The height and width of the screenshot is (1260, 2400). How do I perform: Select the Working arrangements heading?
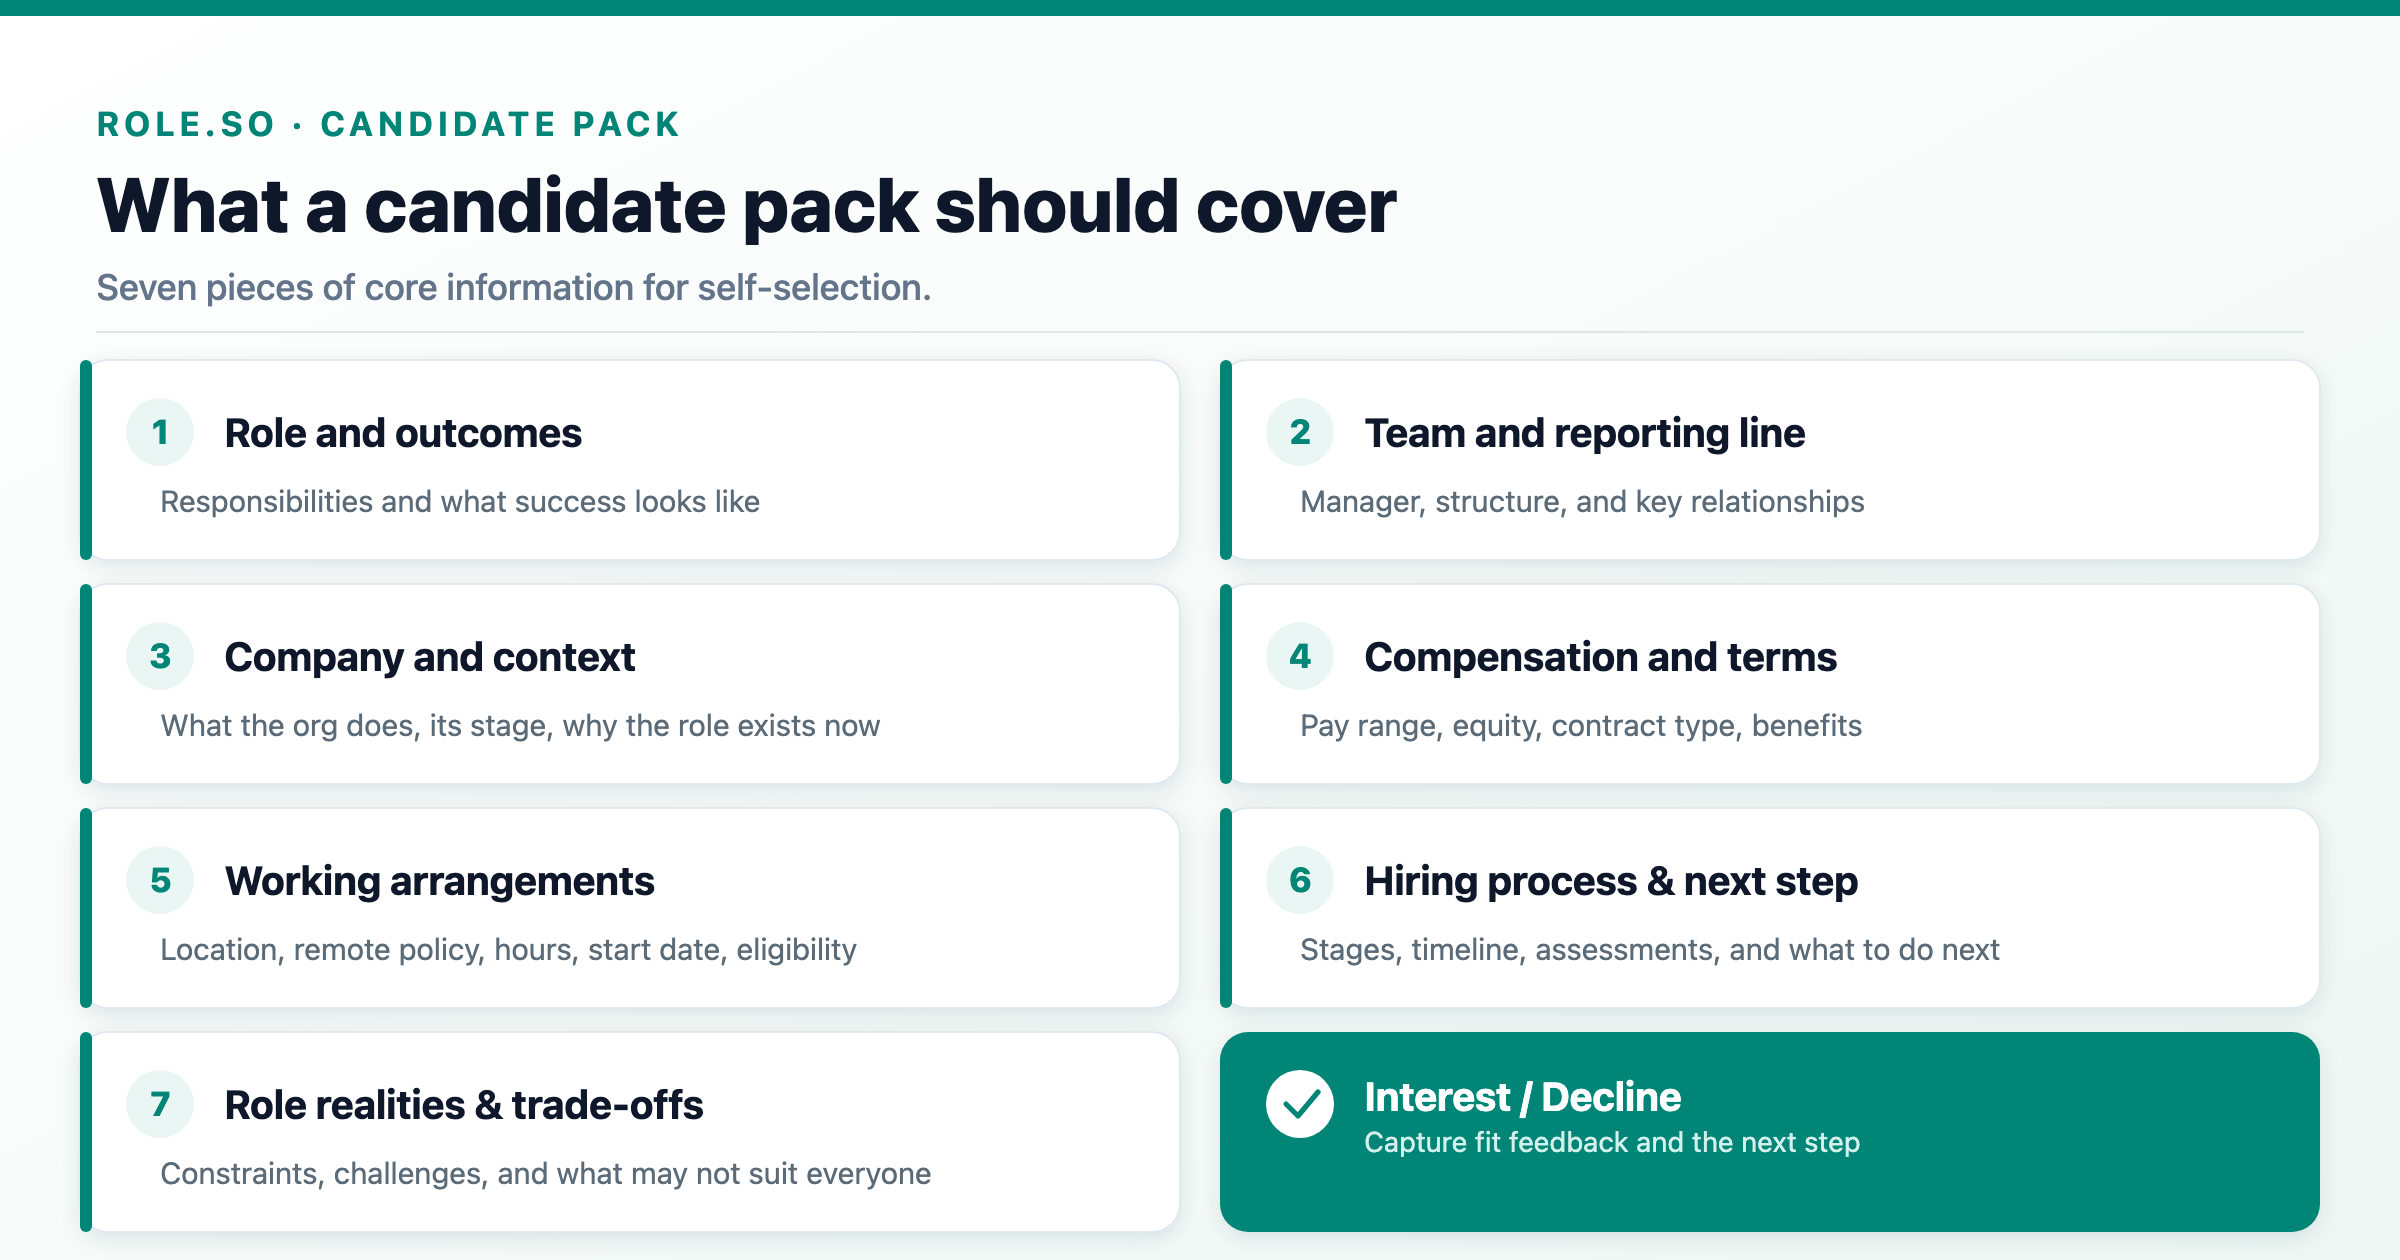(440, 881)
